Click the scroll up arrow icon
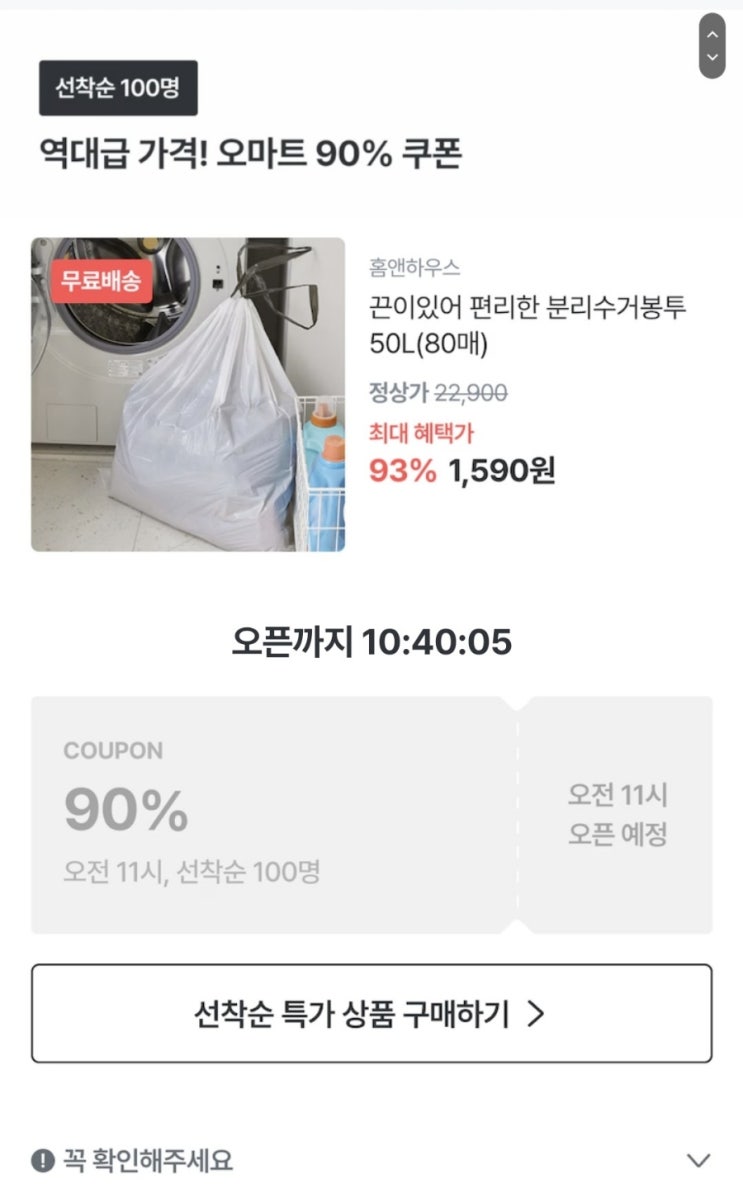This screenshot has height=1193, width=743. (x=712, y=34)
